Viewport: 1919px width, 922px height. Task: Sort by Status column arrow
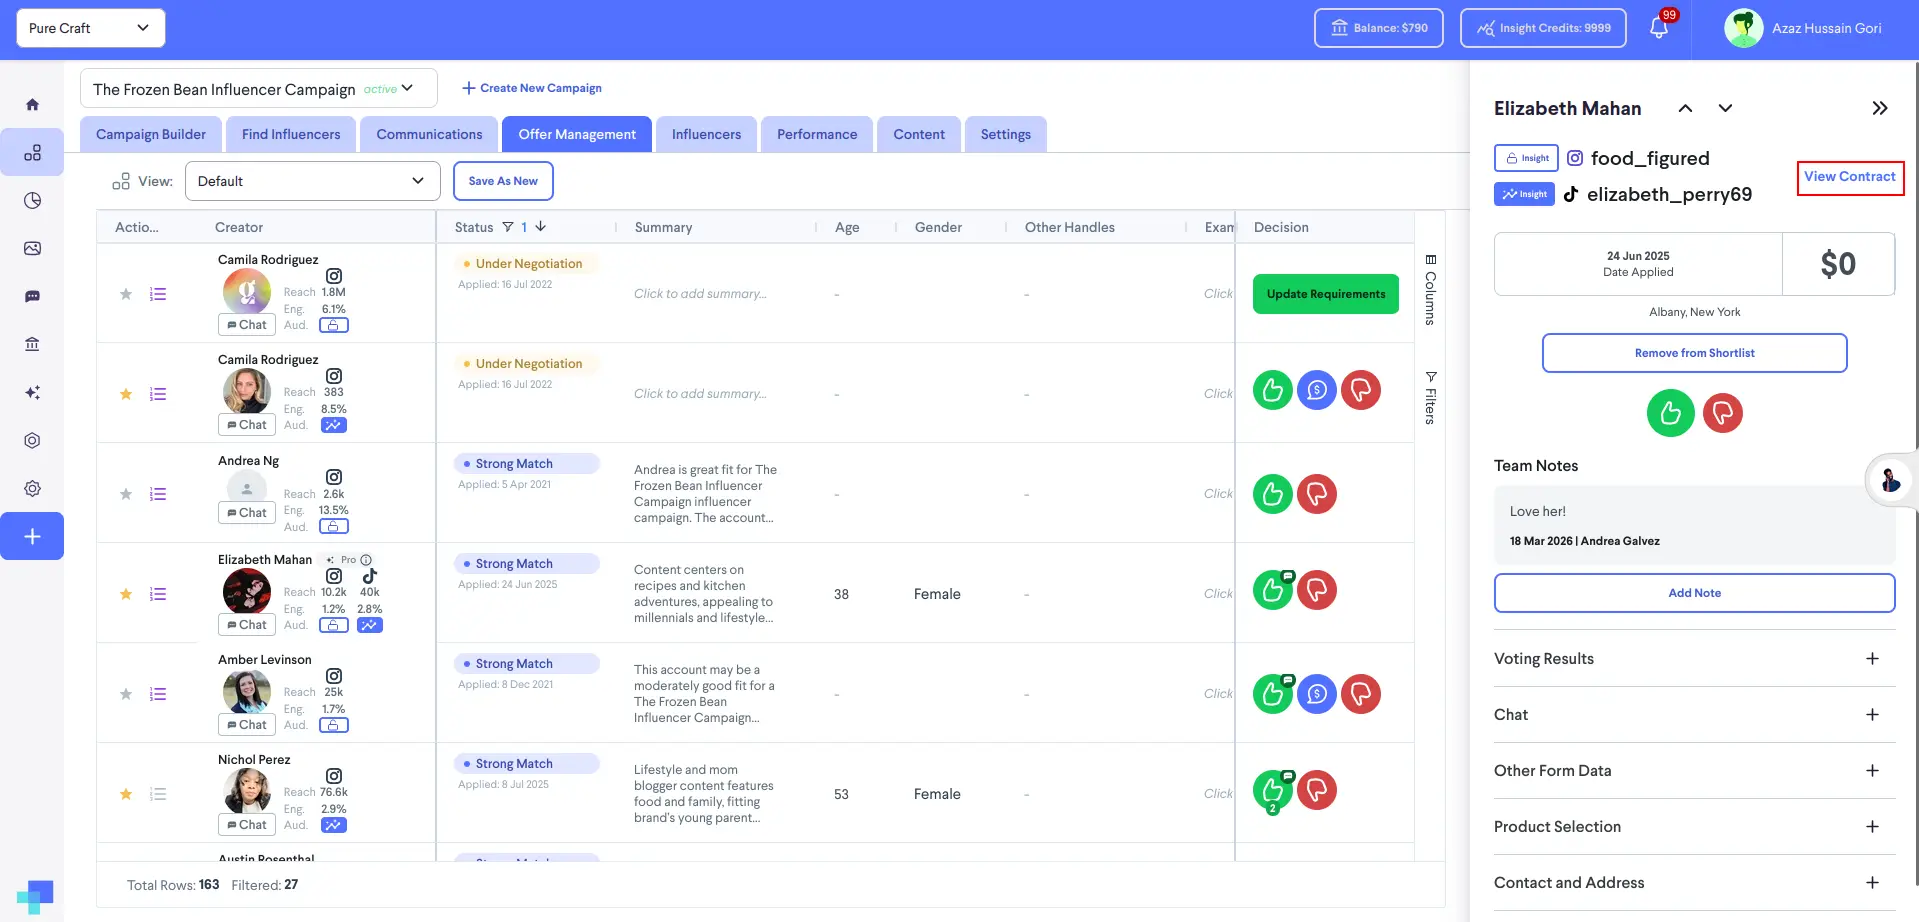541,227
